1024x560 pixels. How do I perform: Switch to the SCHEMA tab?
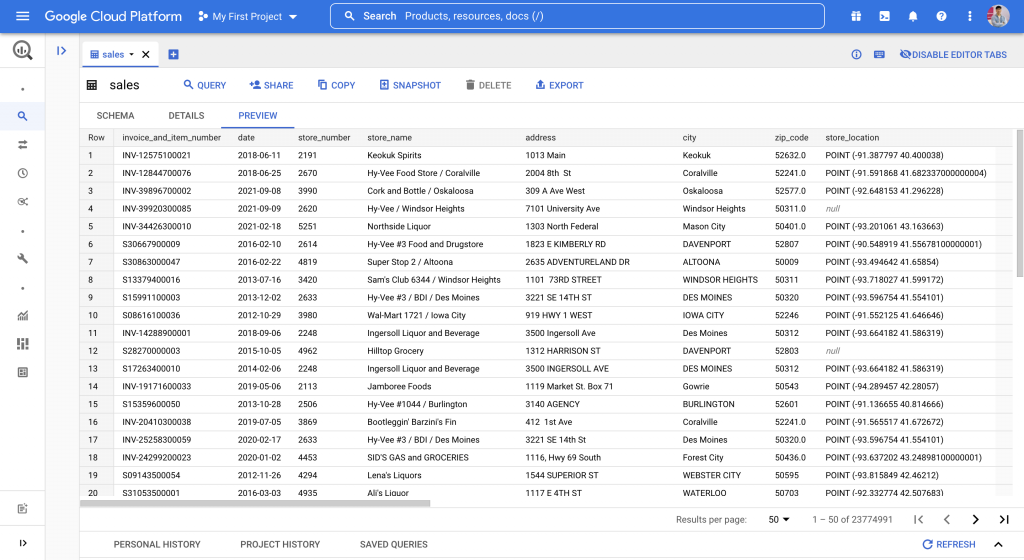[x=116, y=116]
